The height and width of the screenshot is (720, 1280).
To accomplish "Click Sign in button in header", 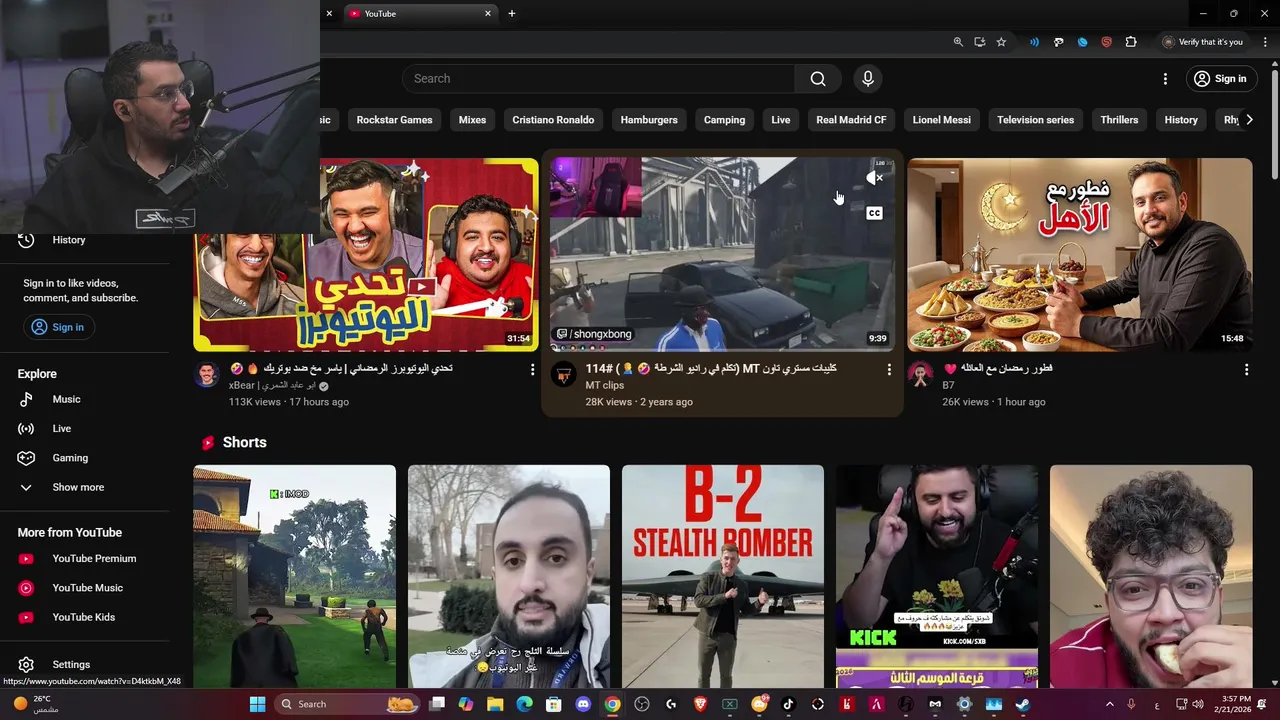I will coord(1220,79).
